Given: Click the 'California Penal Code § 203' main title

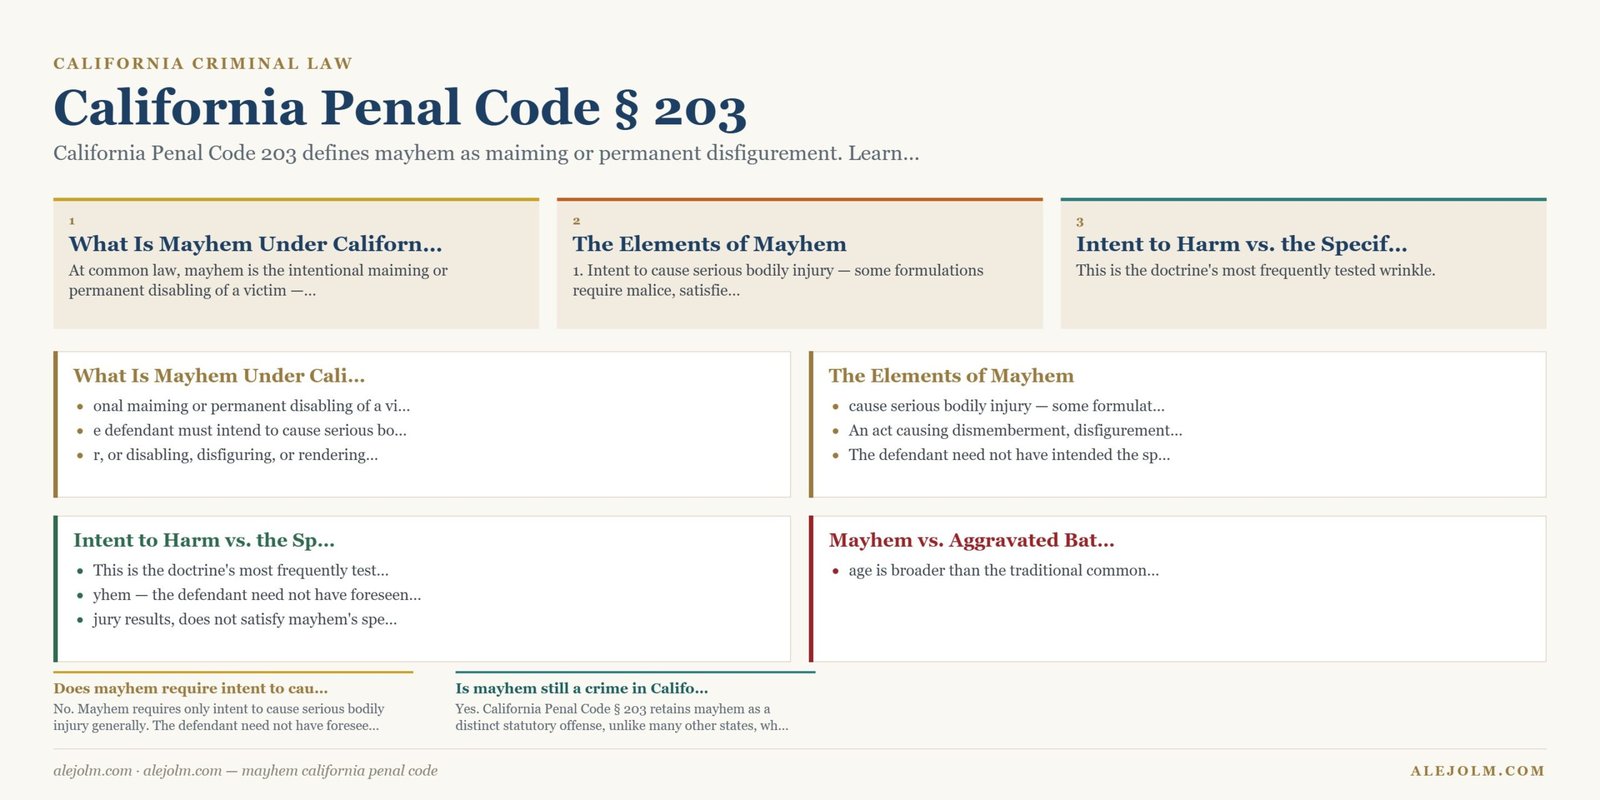Looking at the screenshot, I should tap(400, 108).
